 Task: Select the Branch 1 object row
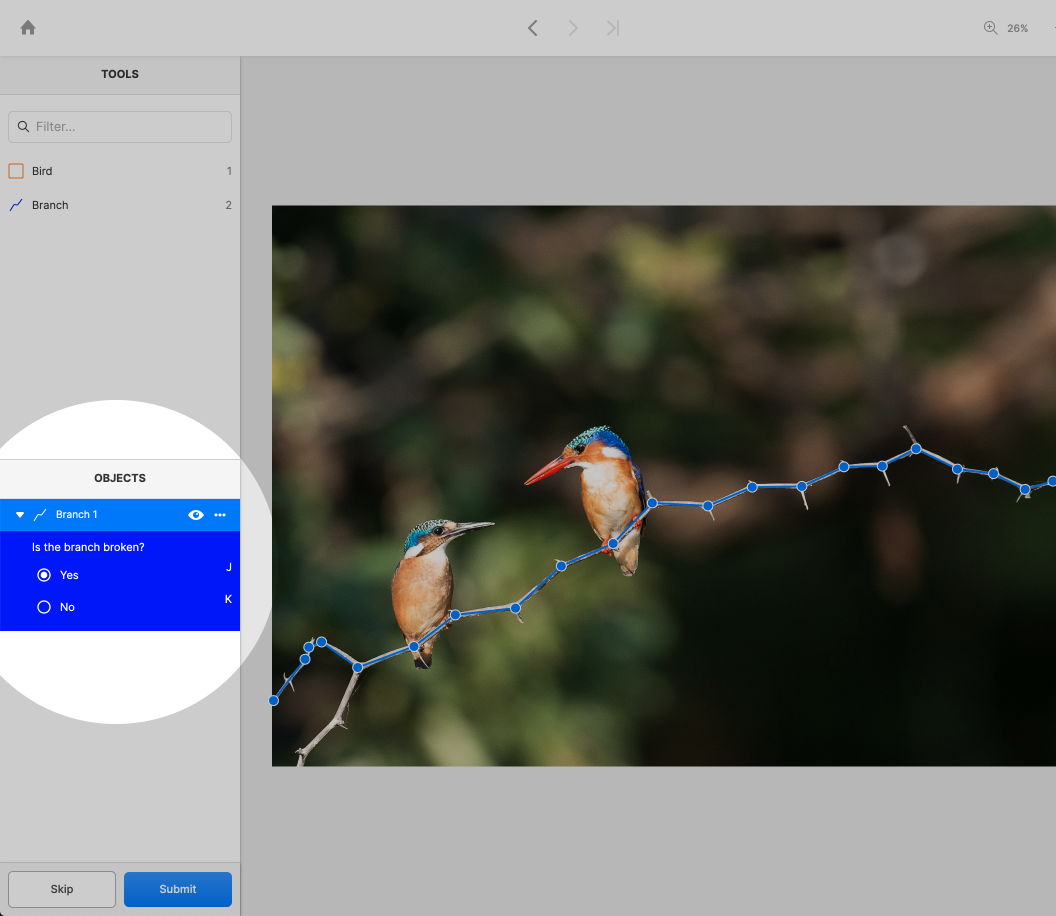pos(120,515)
